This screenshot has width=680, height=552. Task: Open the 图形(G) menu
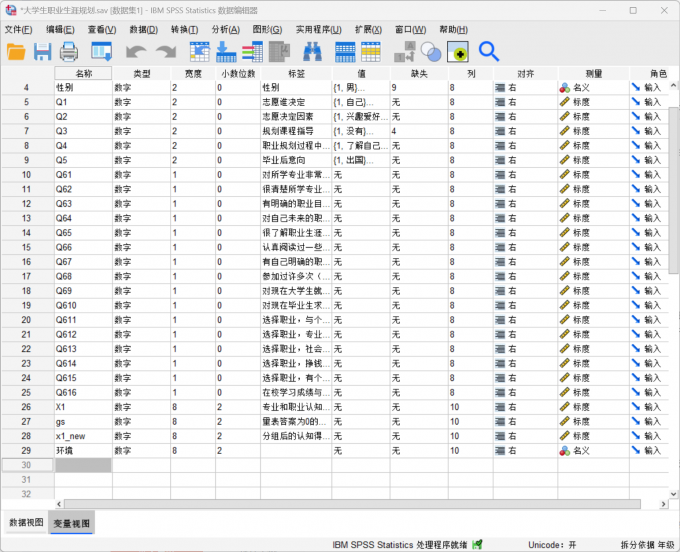pos(267,29)
